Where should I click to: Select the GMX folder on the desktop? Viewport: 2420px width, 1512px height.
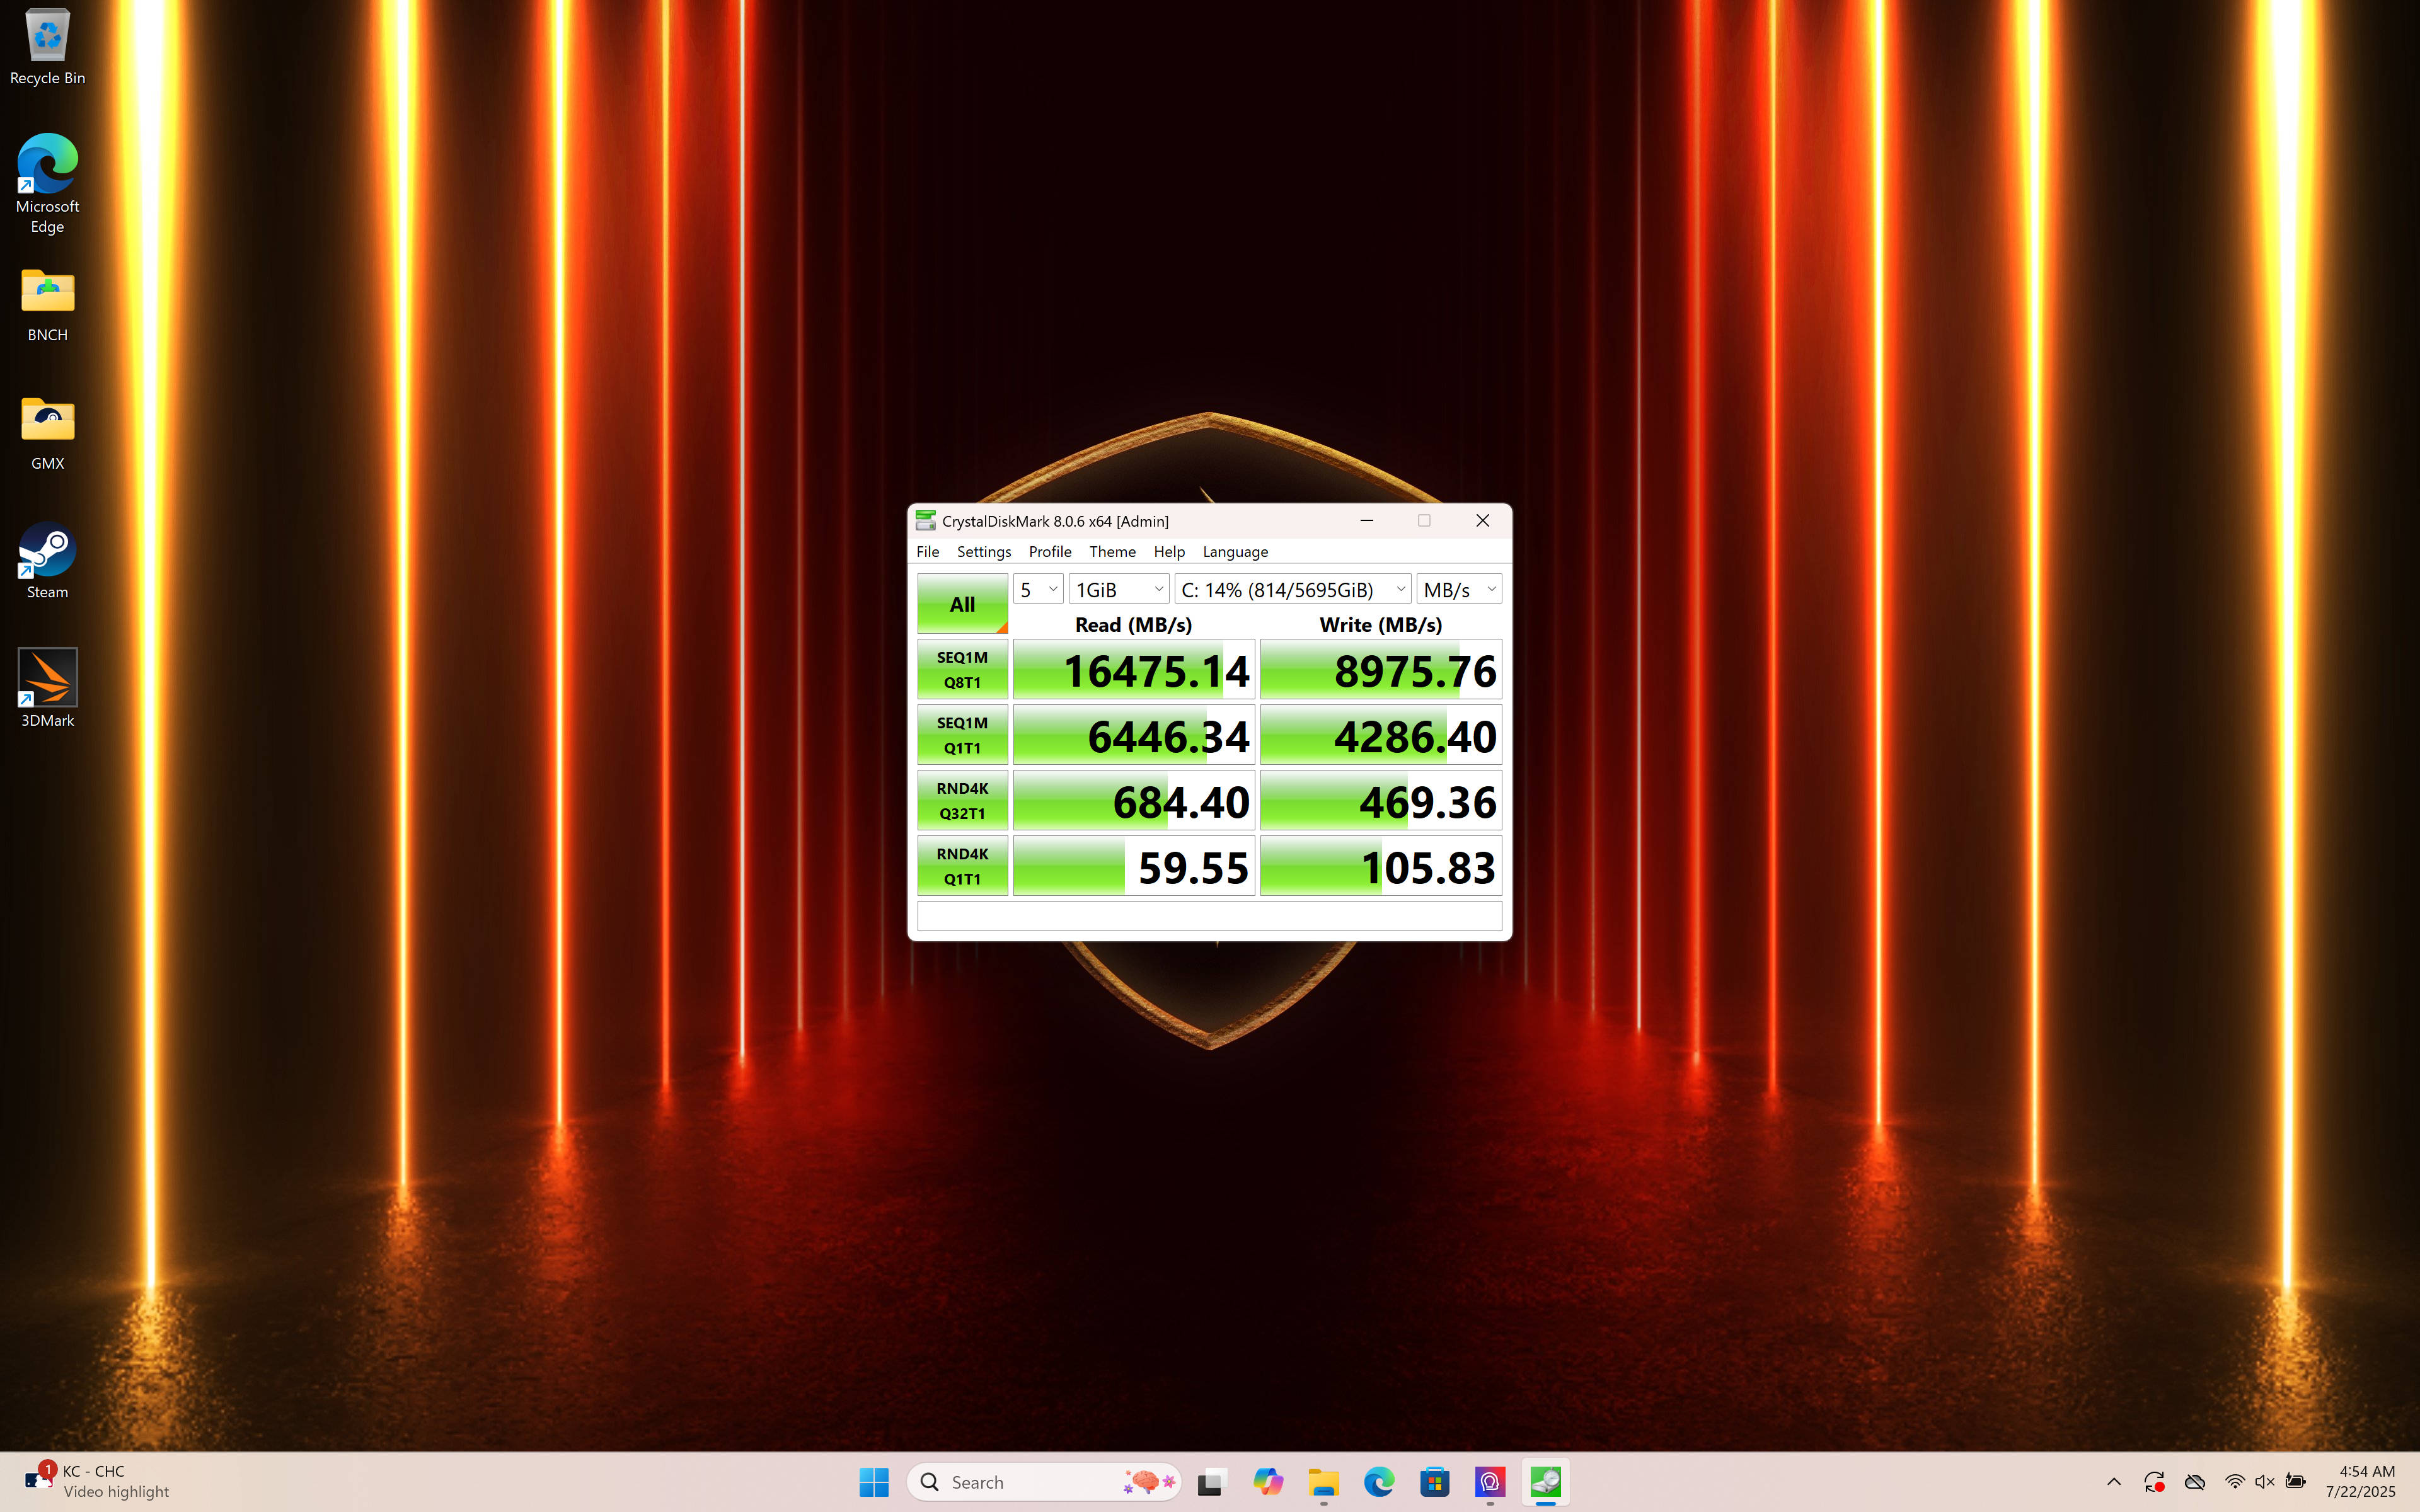[x=47, y=433]
